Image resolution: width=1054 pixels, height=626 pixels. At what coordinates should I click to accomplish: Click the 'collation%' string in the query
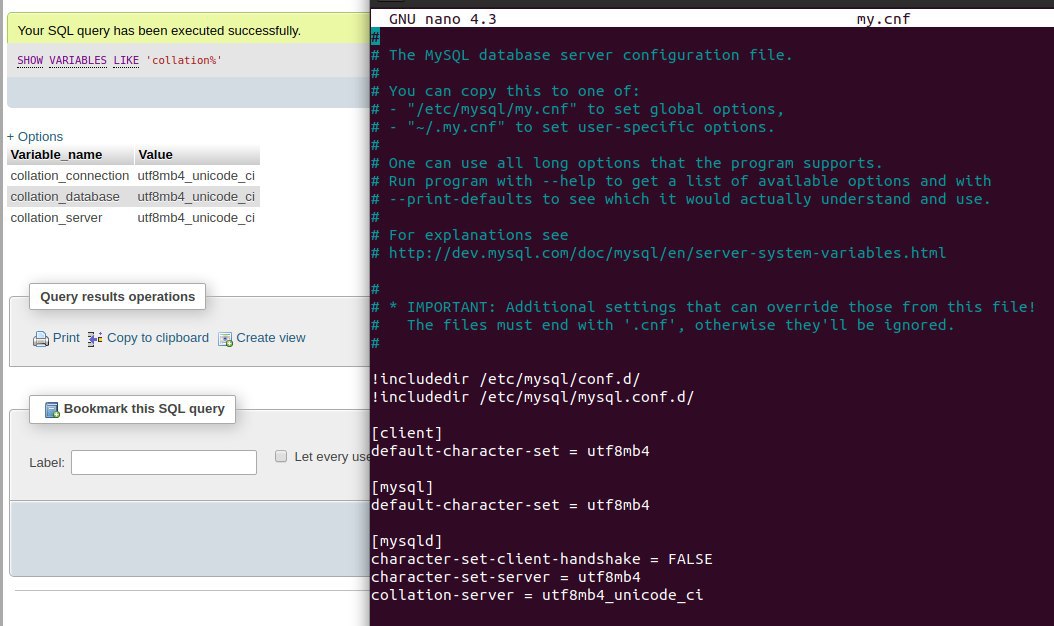pos(184,60)
